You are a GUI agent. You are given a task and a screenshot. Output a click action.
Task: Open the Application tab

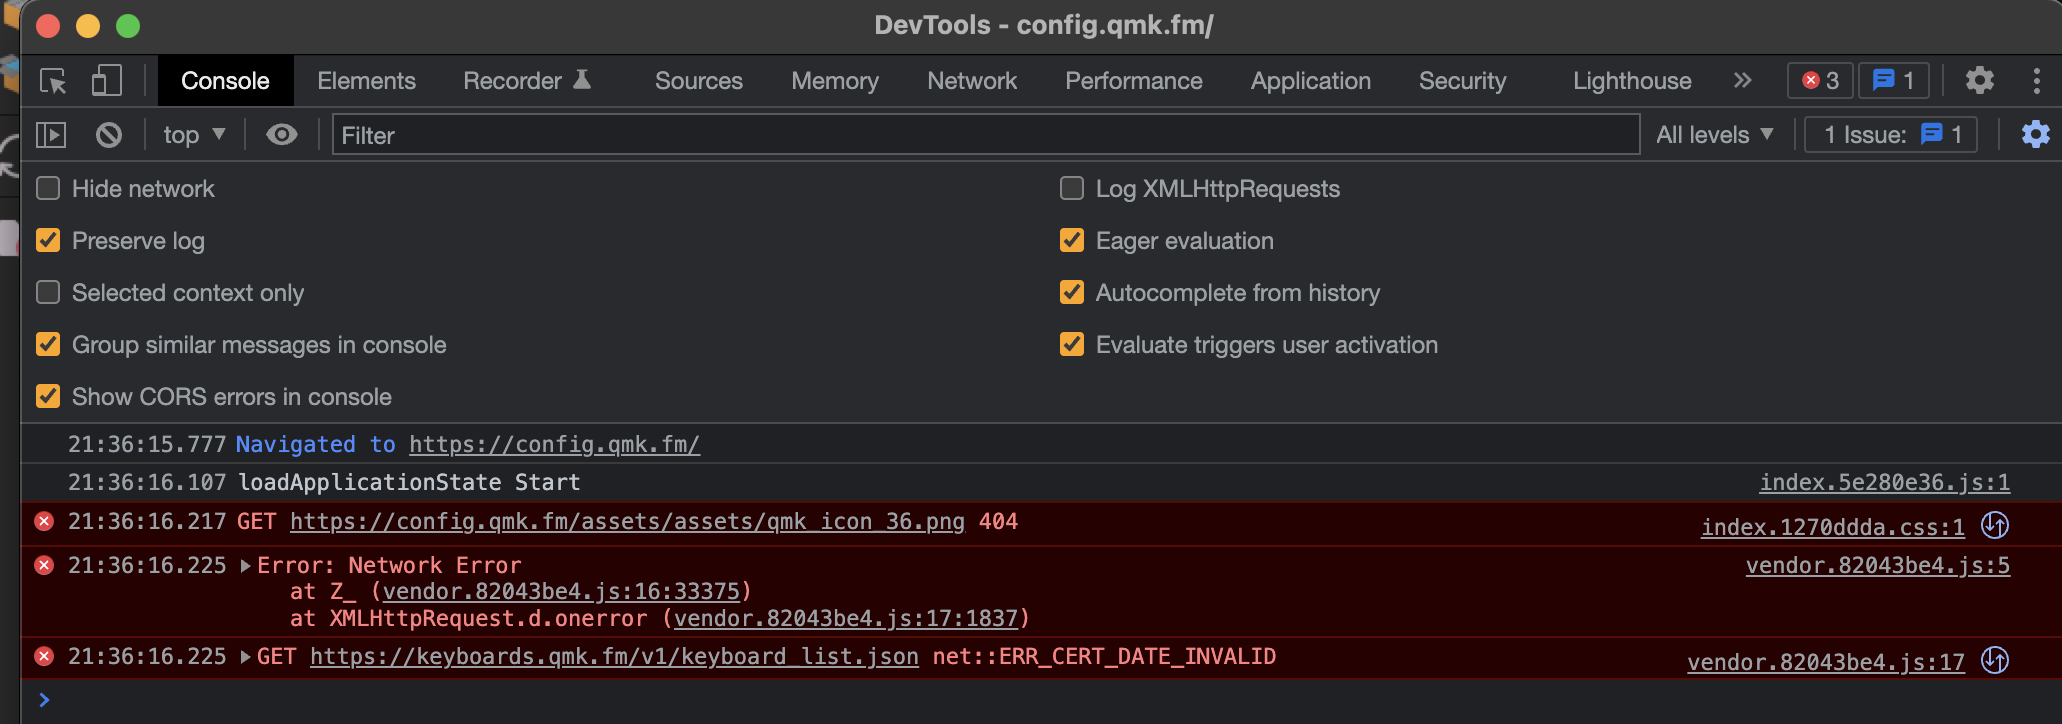pos(1311,81)
